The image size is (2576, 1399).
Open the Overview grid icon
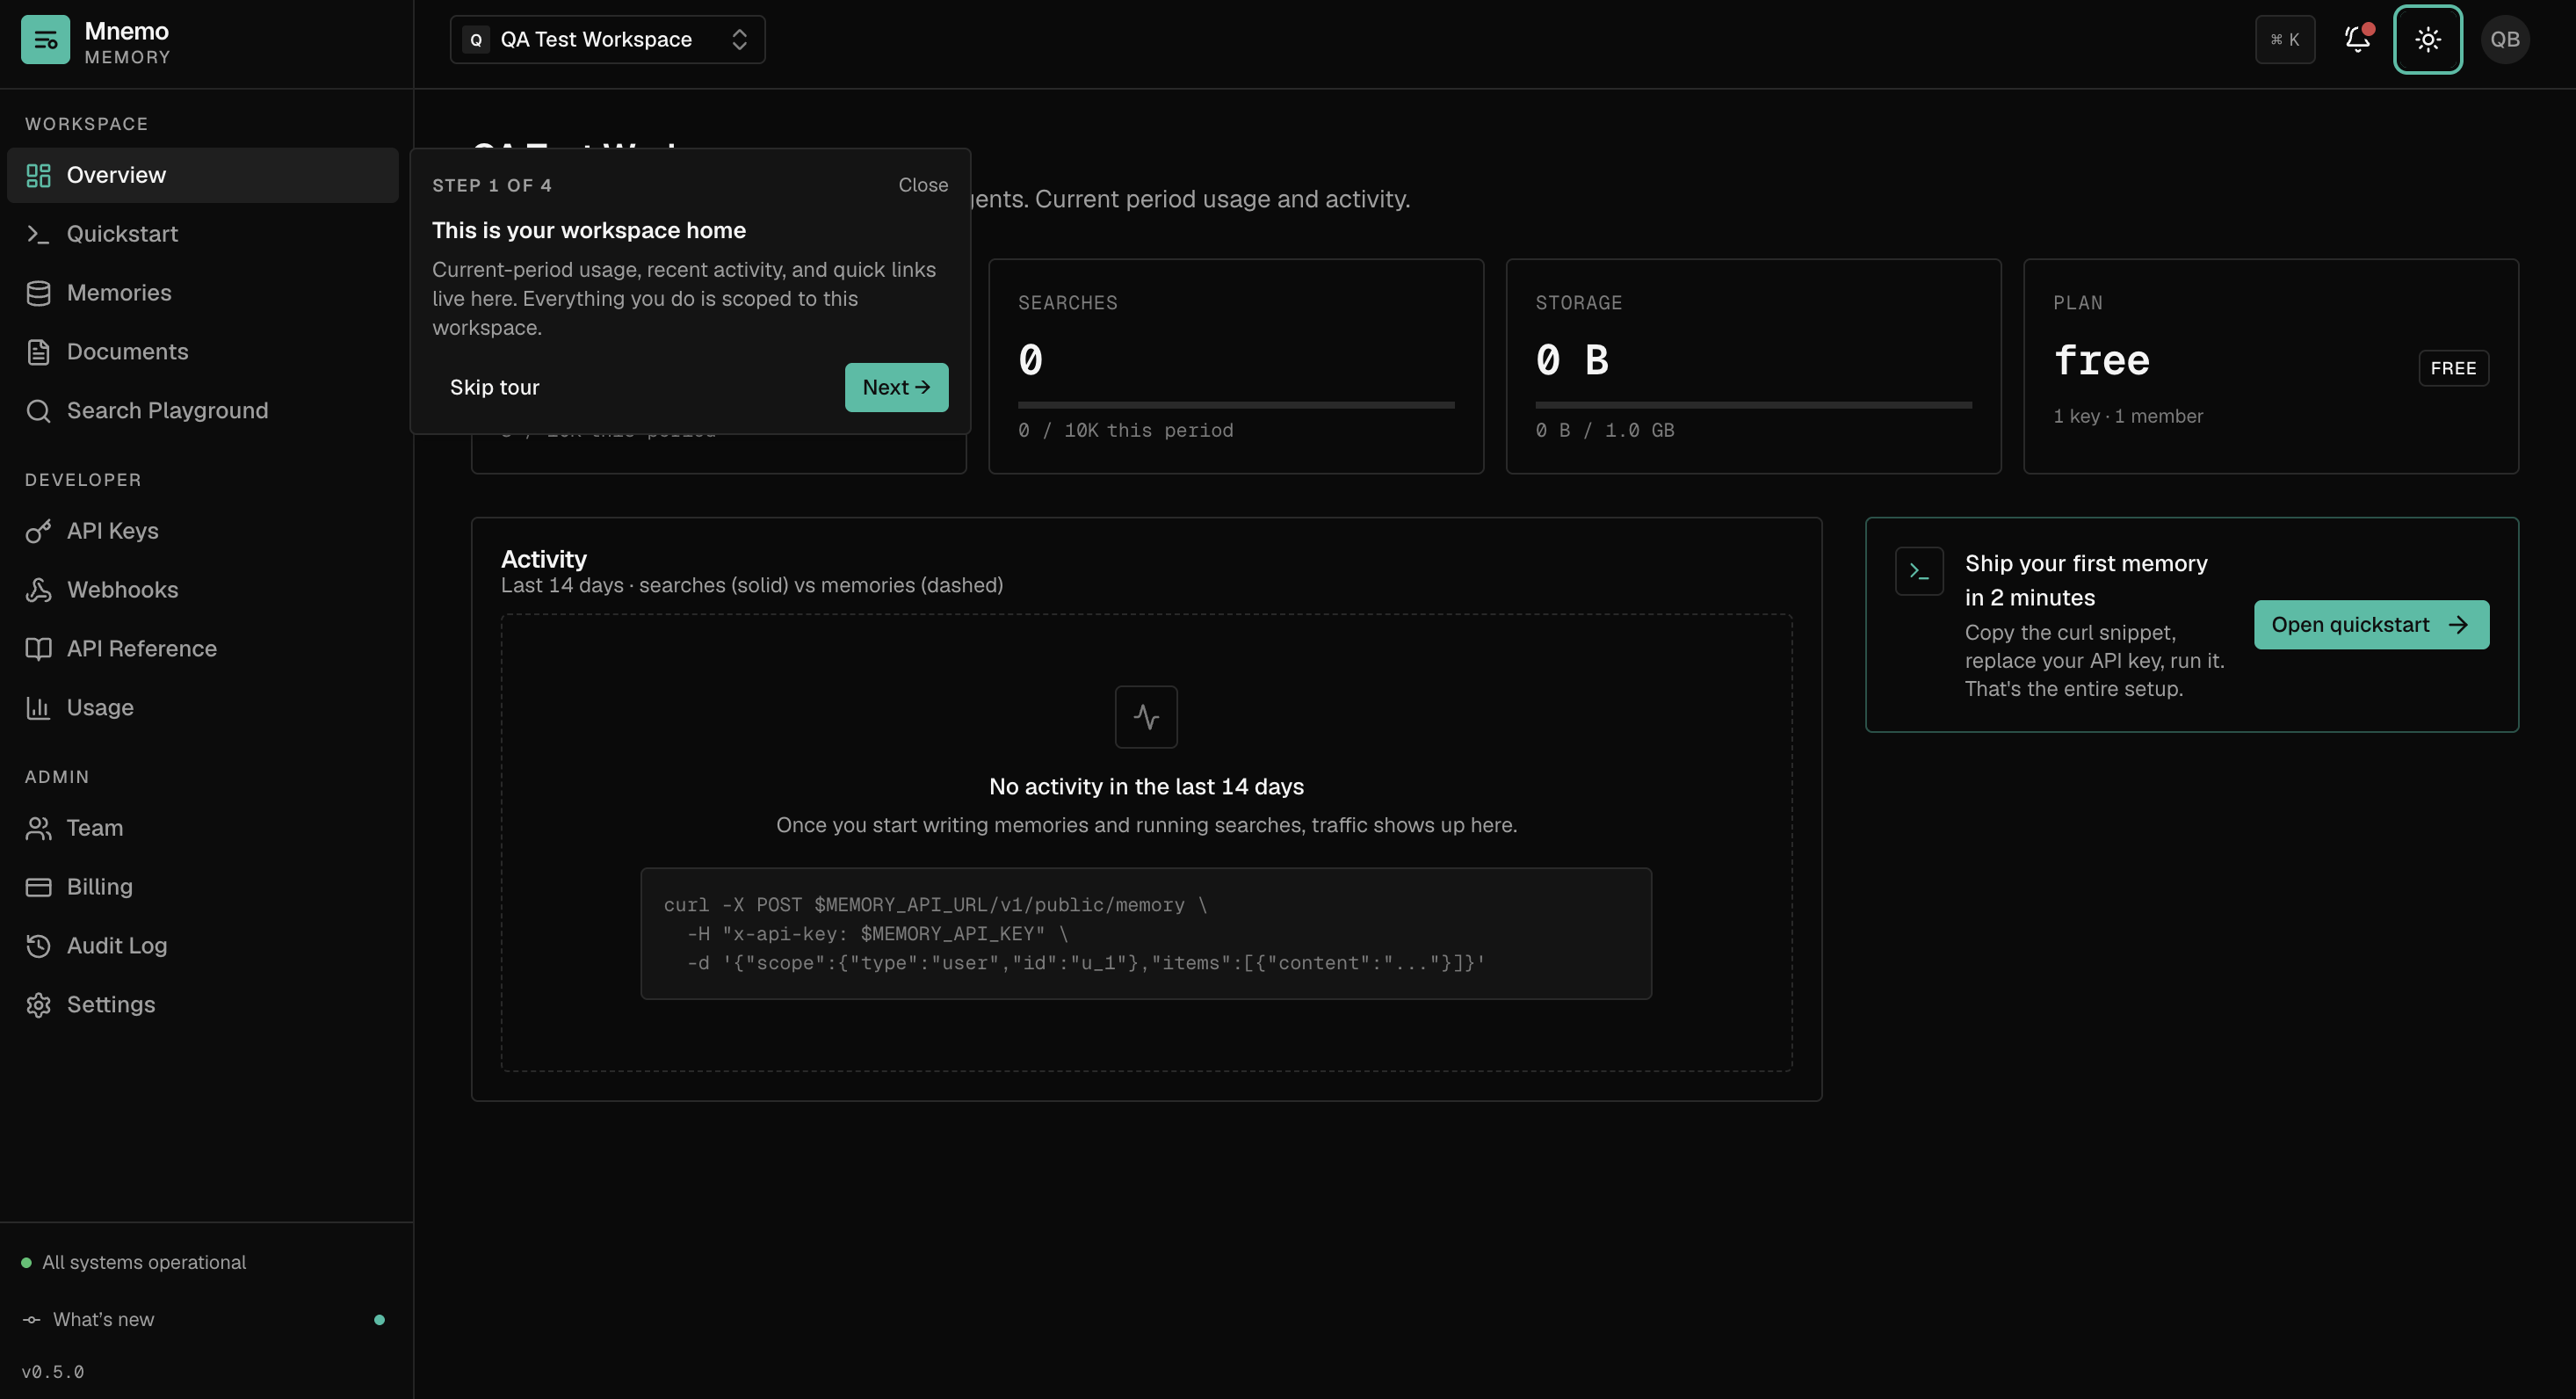[x=38, y=175]
